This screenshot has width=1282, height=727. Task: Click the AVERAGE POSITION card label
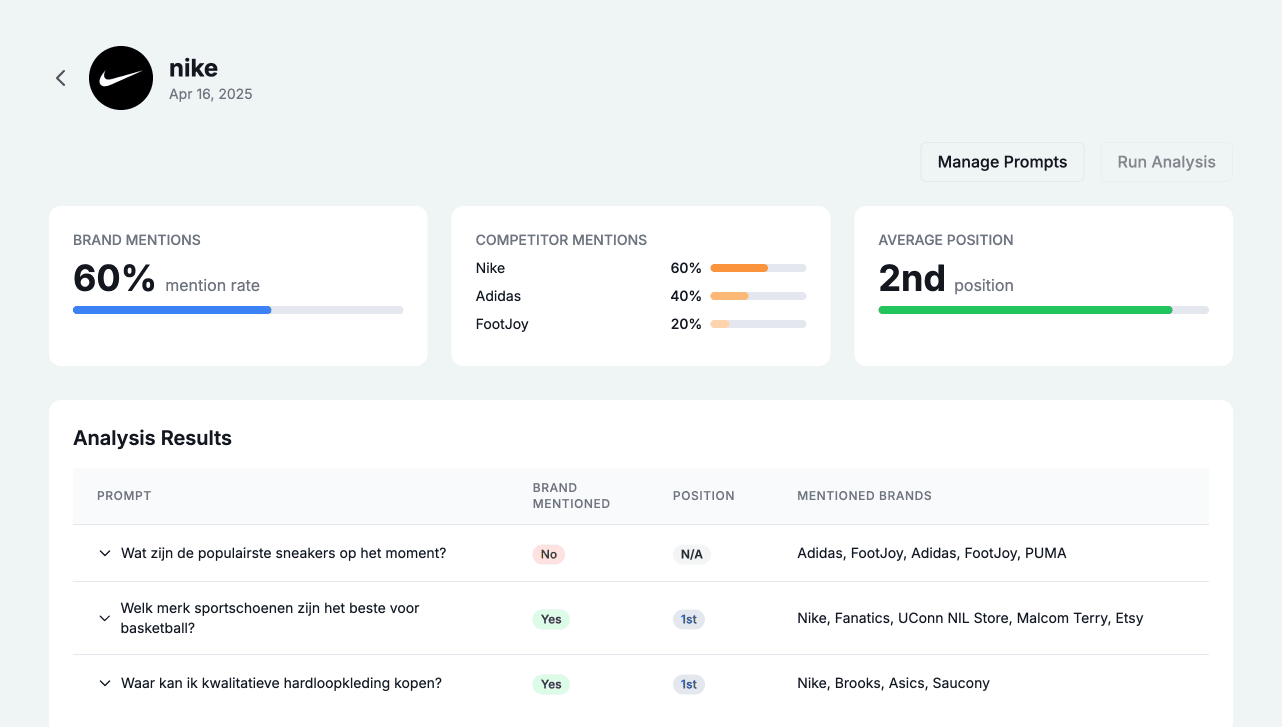pos(946,240)
